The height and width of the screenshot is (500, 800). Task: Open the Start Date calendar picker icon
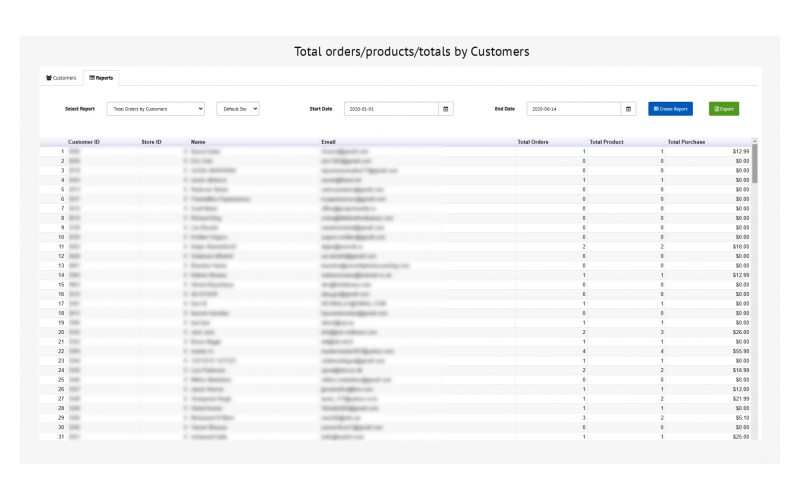tap(446, 108)
